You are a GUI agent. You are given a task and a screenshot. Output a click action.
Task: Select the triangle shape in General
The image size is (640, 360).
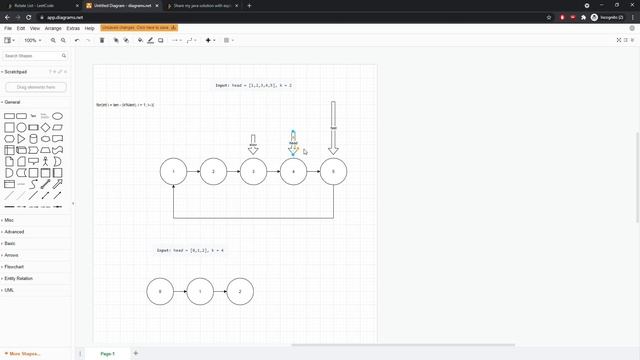tap(21, 139)
